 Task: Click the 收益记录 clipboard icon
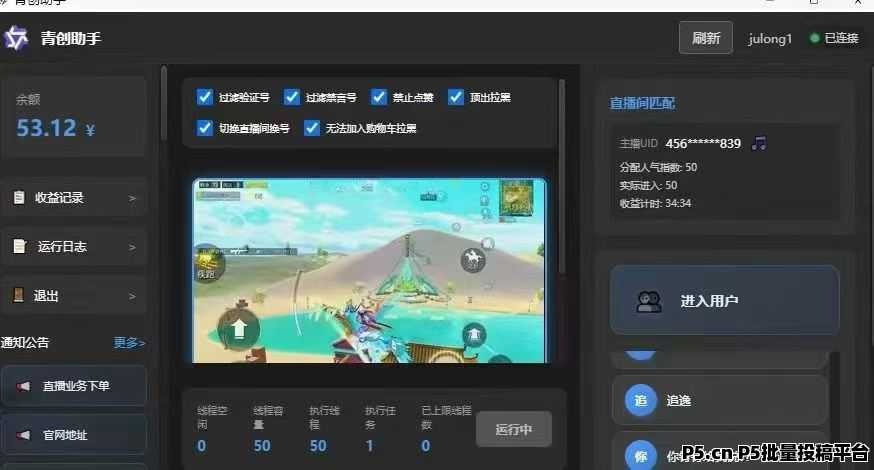(19, 198)
